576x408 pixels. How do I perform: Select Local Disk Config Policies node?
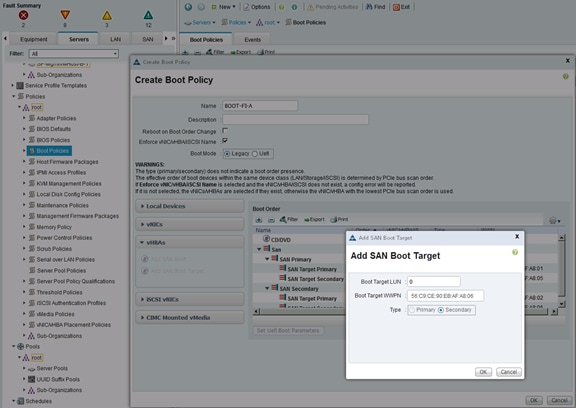(x=68, y=194)
